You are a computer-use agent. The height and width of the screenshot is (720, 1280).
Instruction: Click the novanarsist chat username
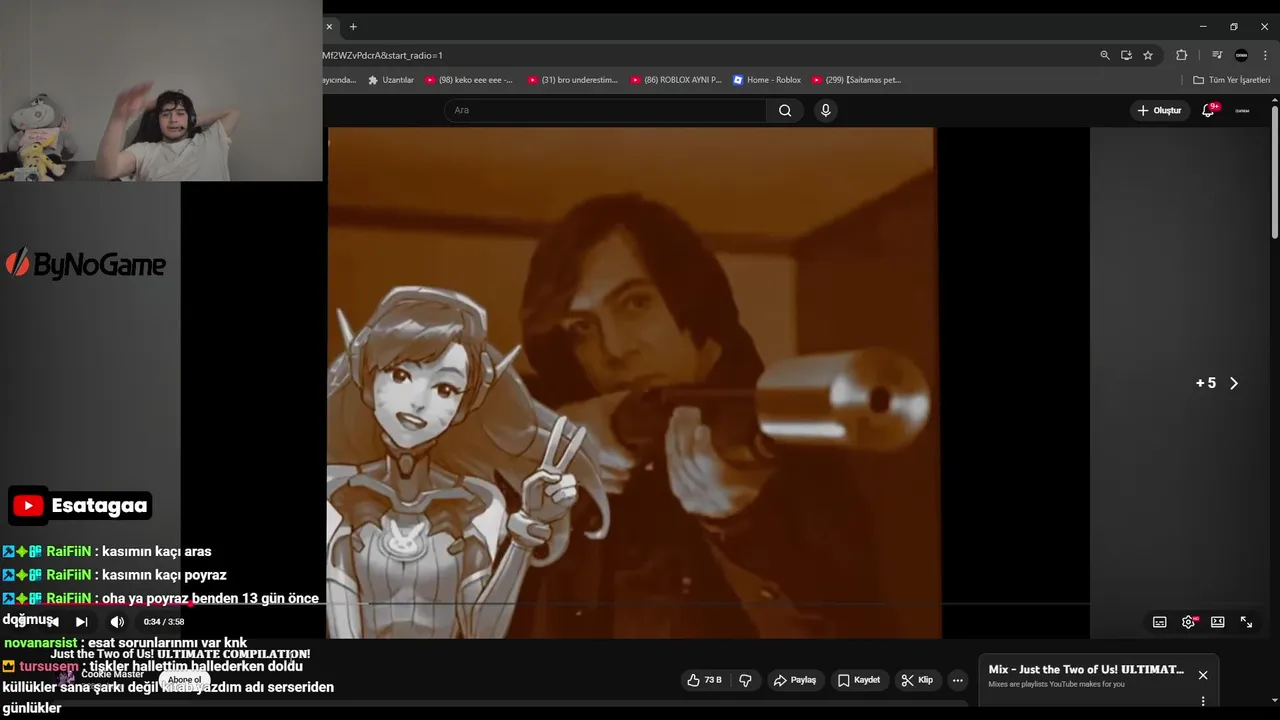tap(40, 643)
